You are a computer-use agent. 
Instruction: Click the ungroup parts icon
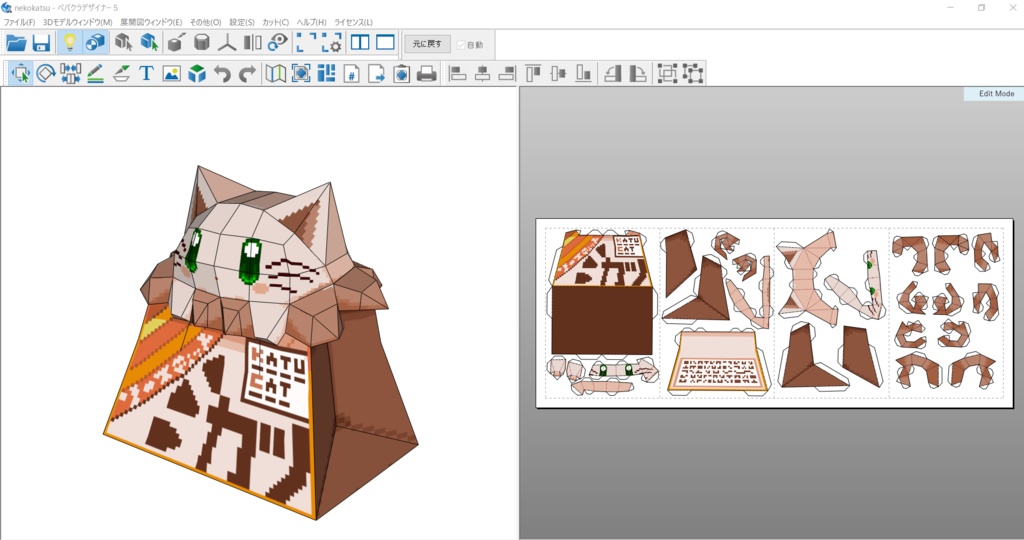pyautogui.click(x=692, y=74)
